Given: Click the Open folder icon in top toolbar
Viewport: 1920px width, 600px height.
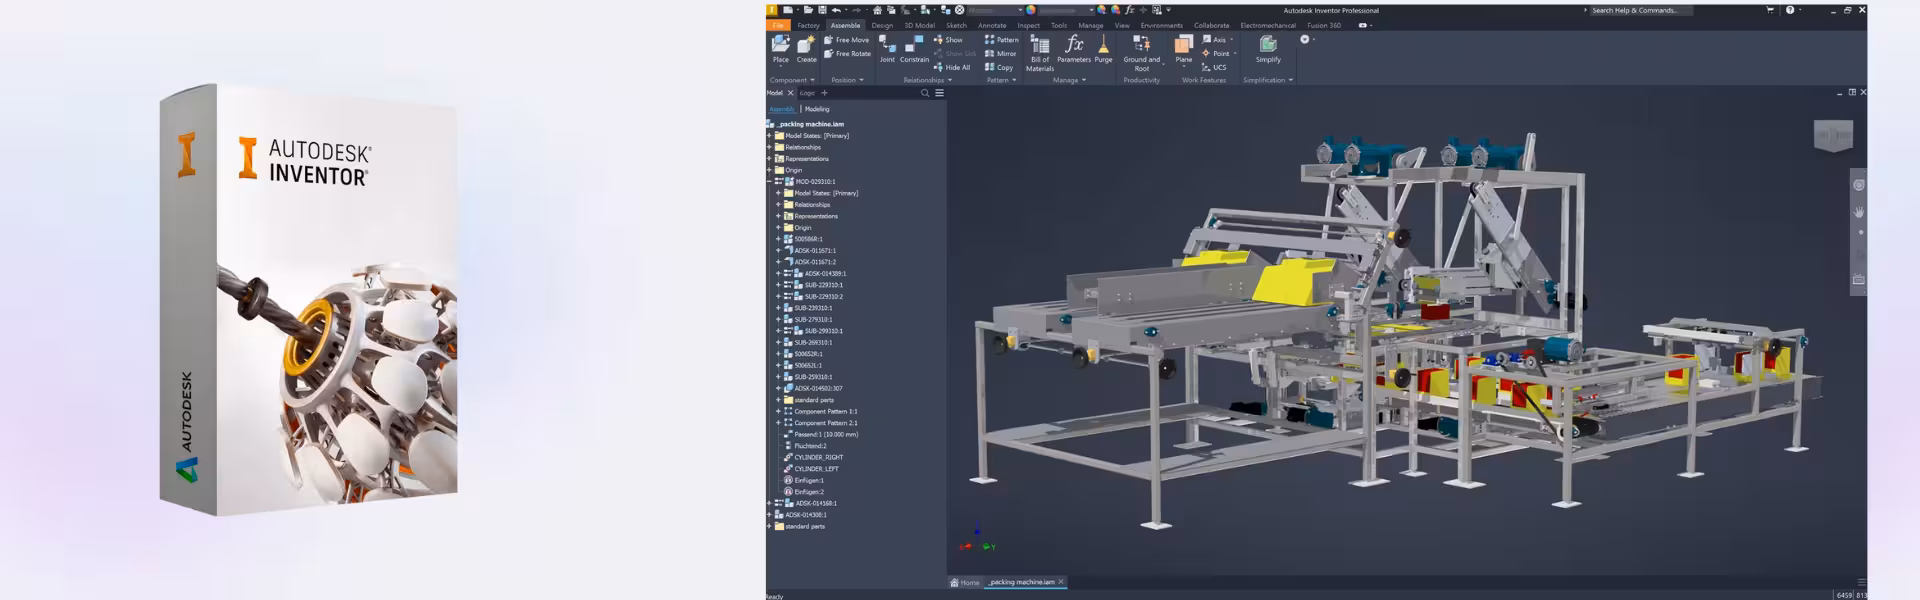Looking at the screenshot, I should (x=807, y=10).
